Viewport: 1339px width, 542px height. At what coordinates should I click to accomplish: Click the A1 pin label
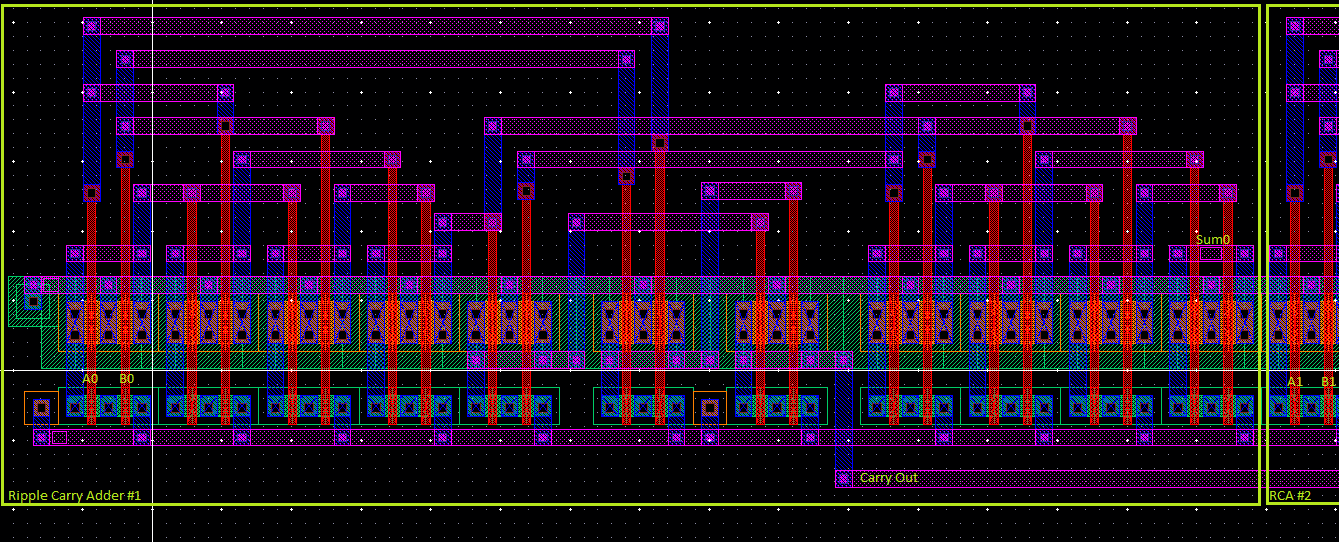pyautogui.click(x=1295, y=381)
